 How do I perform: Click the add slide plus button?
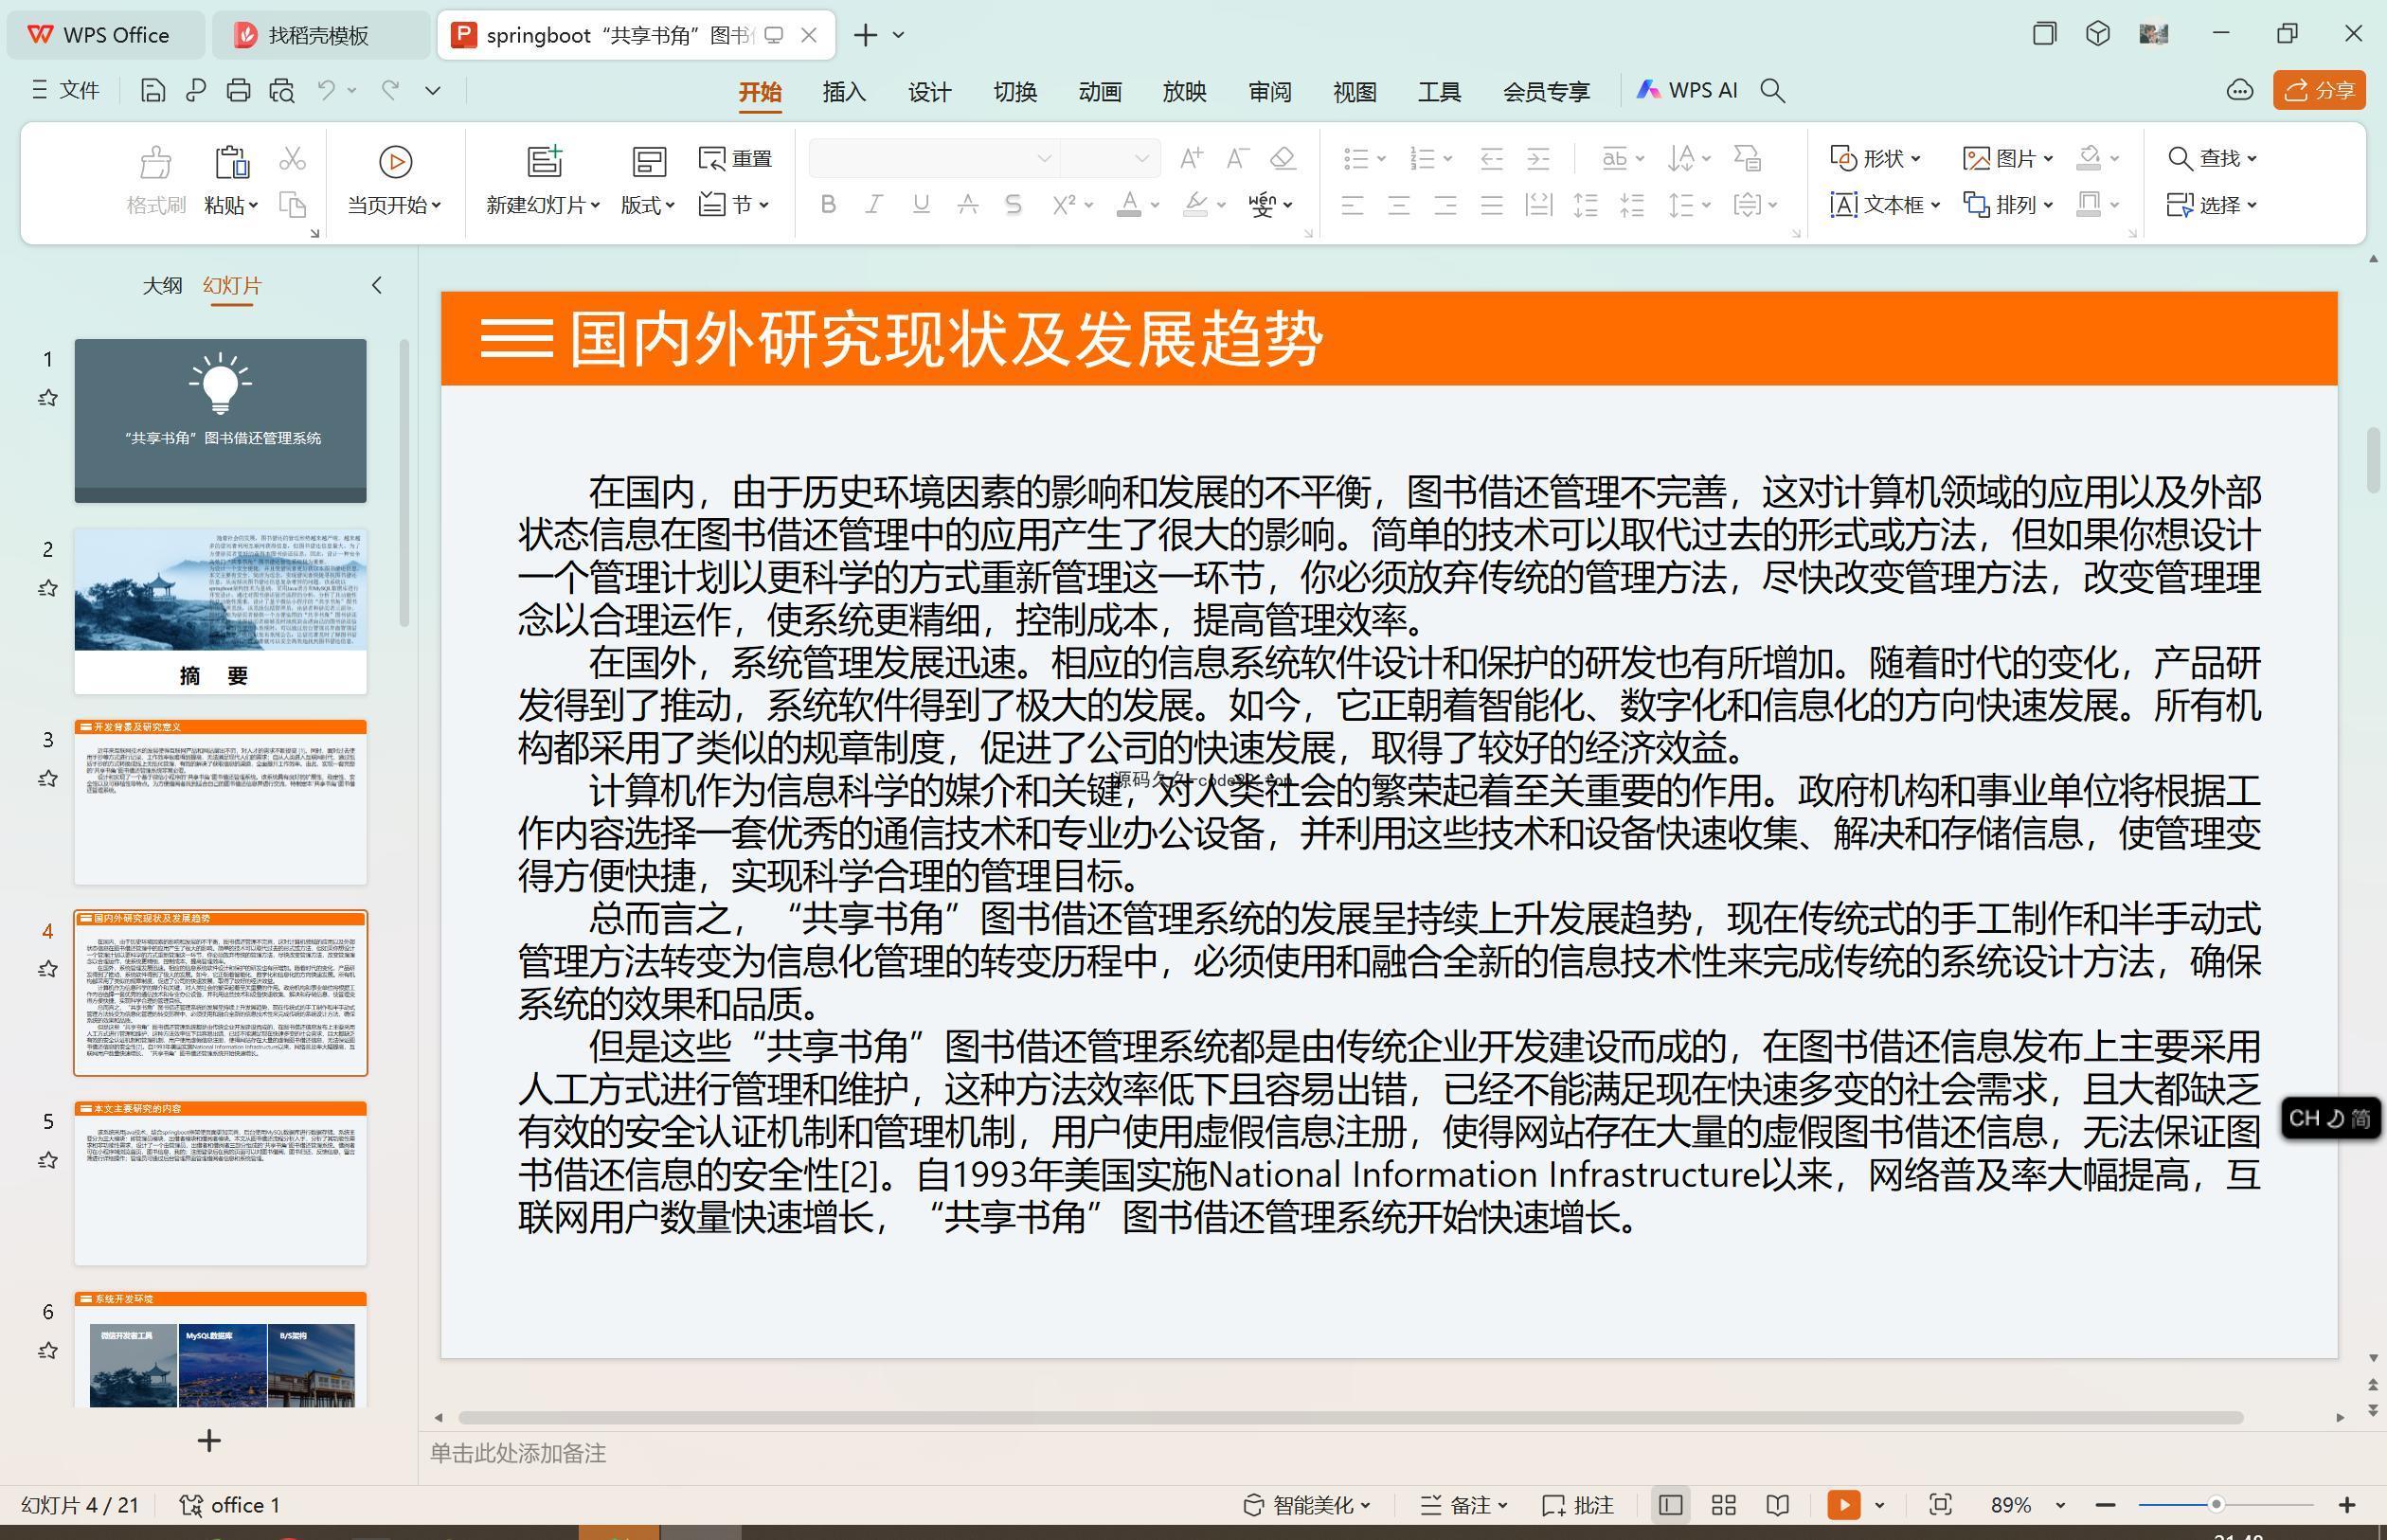(209, 1441)
